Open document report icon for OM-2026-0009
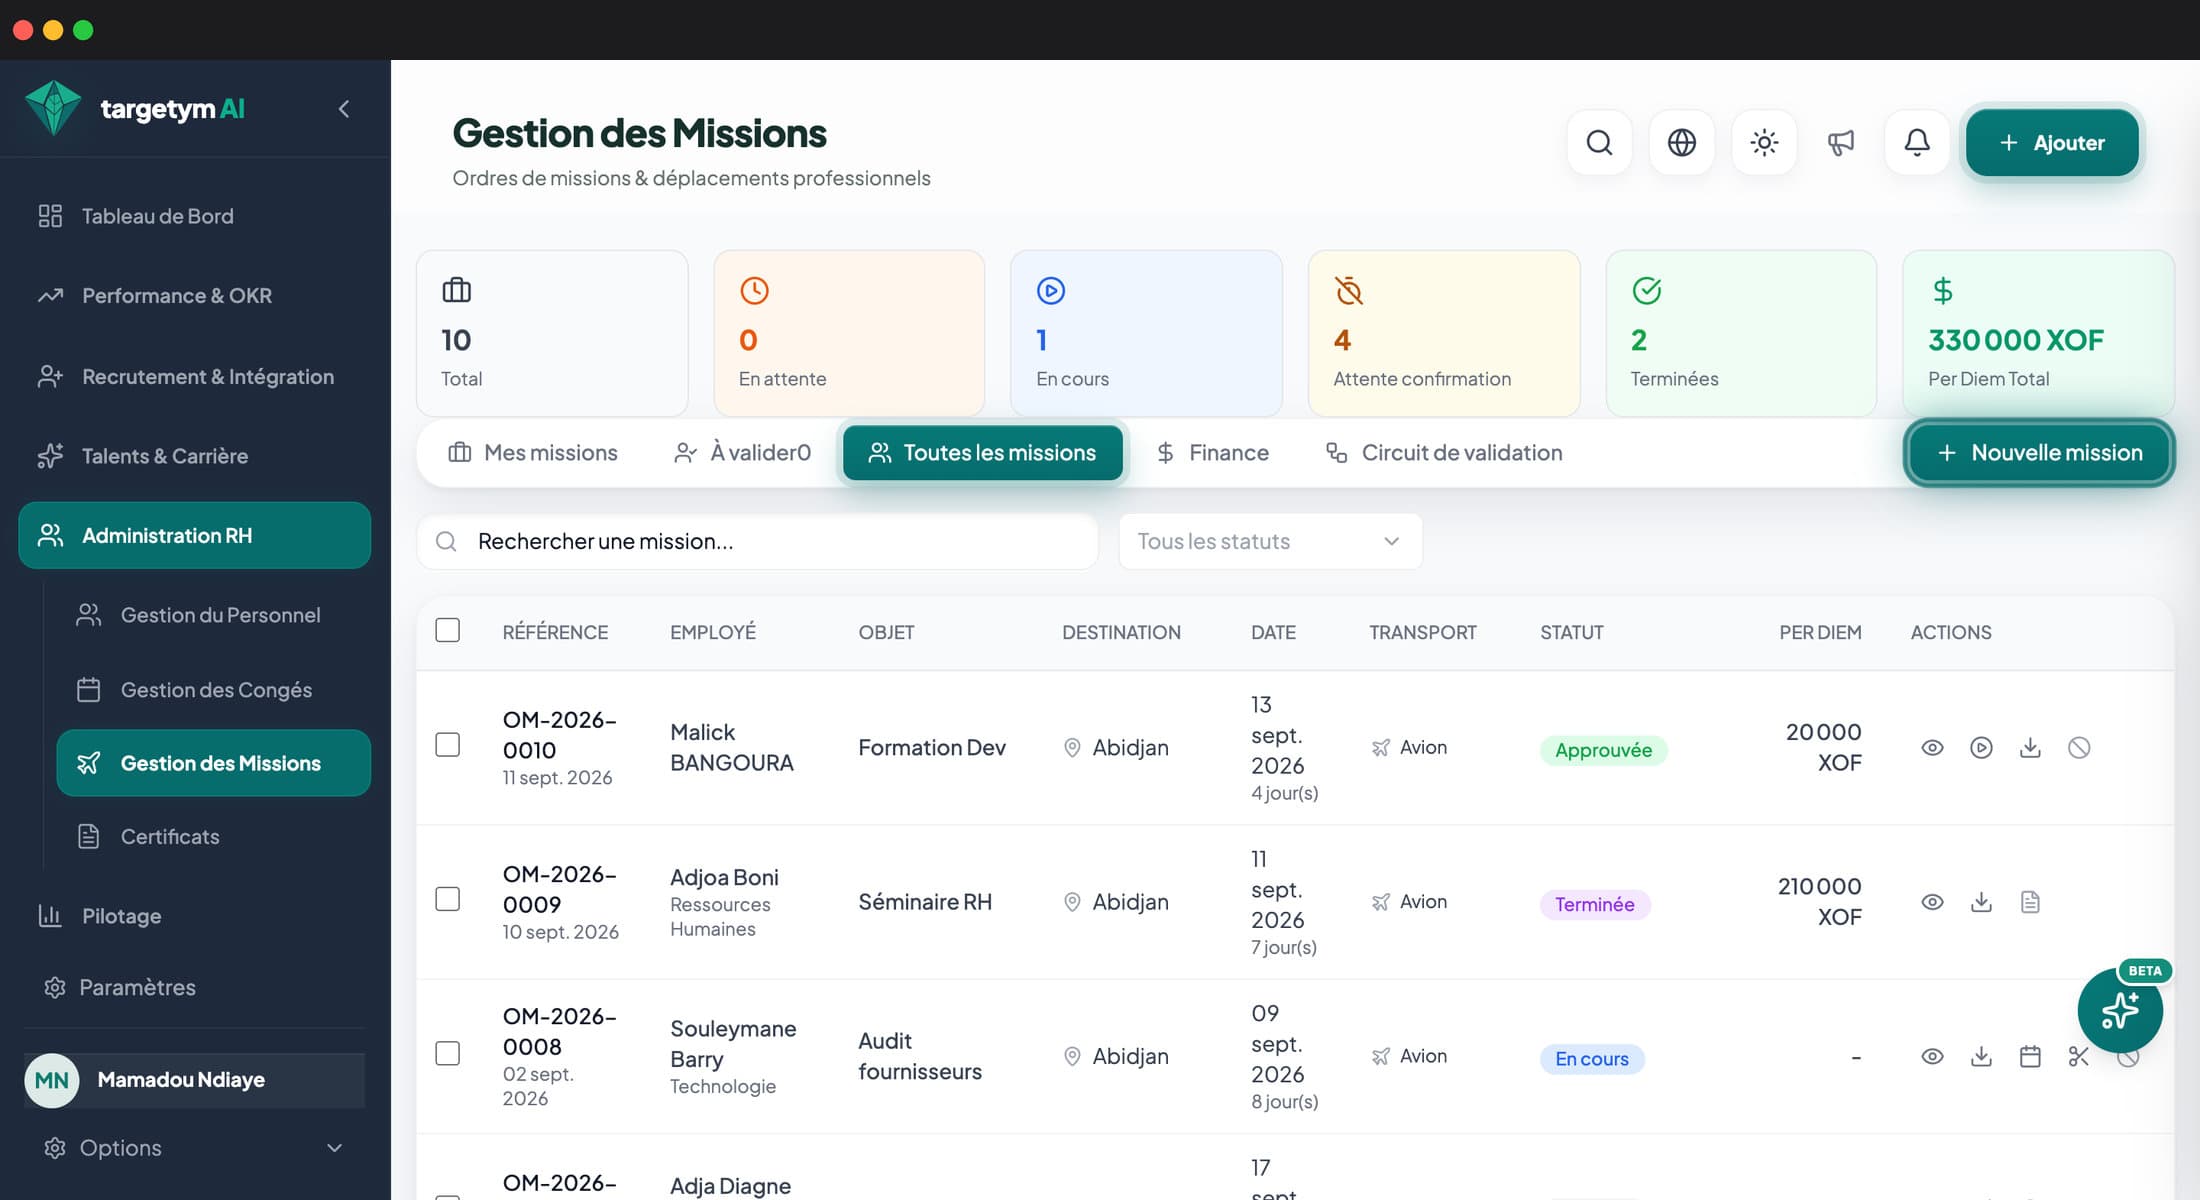2200x1200 pixels. (2030, 902)
